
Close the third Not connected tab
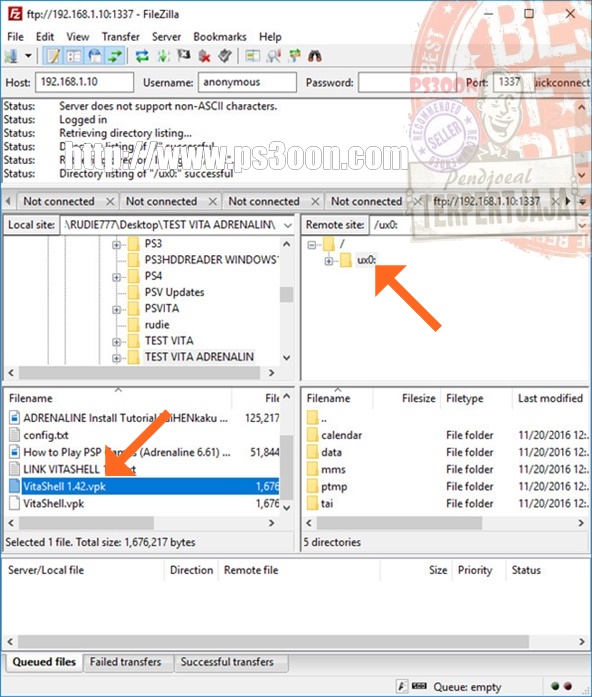click(315, 201)
